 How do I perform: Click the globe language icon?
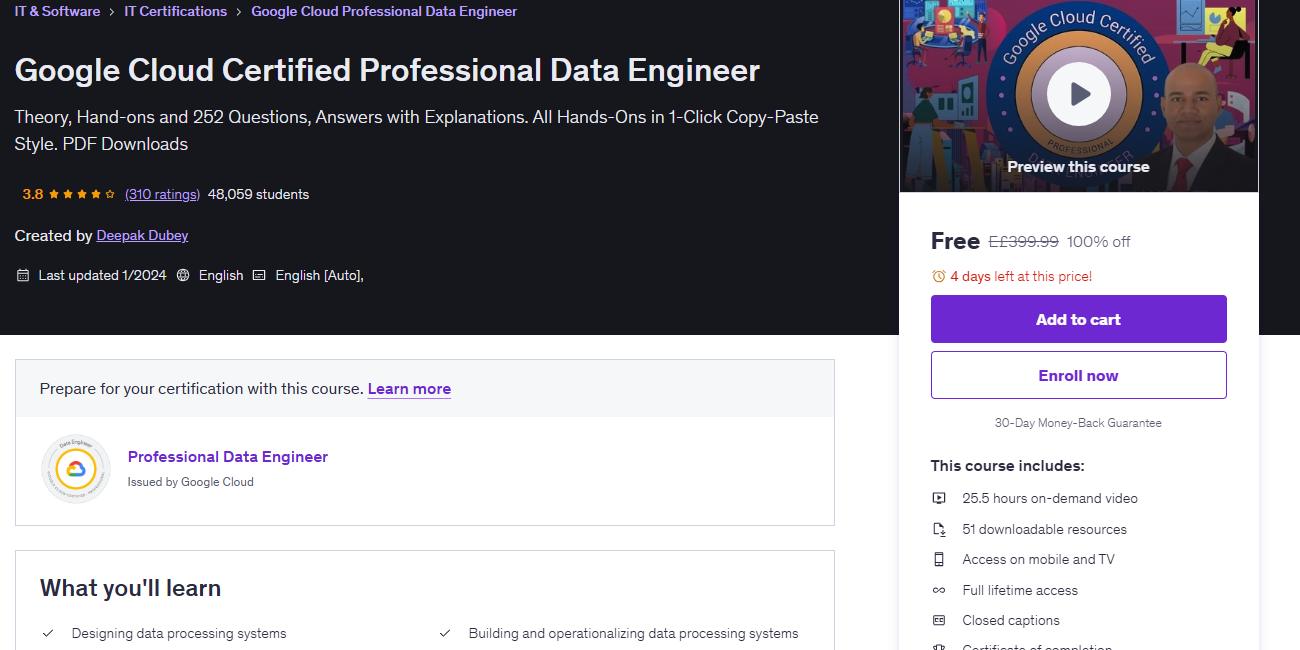[183, 275]
